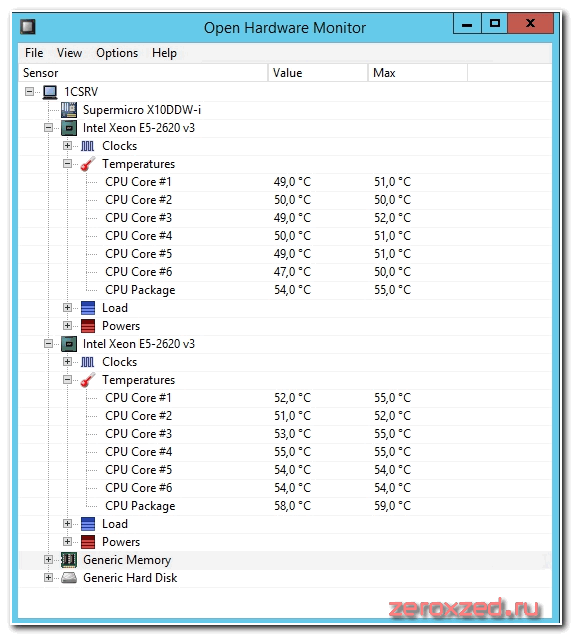This screenshot has height=636, width=573.
Task: Select the Generic Hard Disk label
Action: (130, 578)
